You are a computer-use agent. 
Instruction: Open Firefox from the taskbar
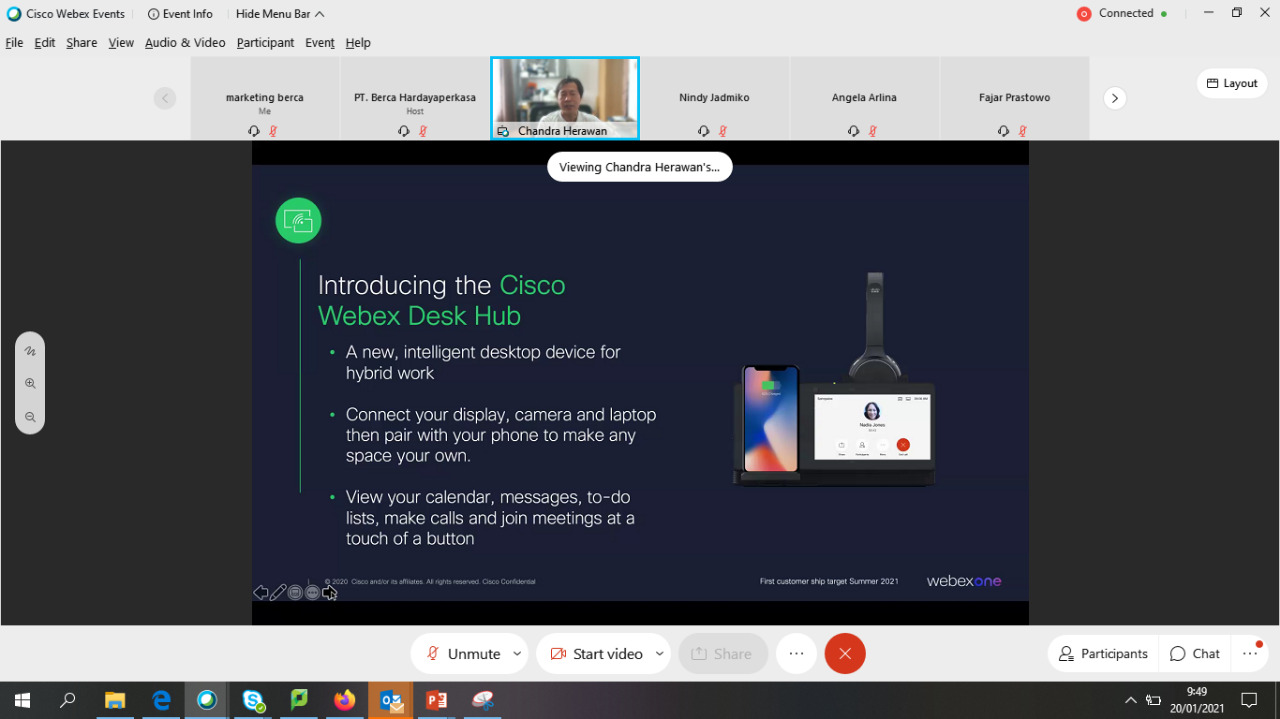(x=345, y=700)
